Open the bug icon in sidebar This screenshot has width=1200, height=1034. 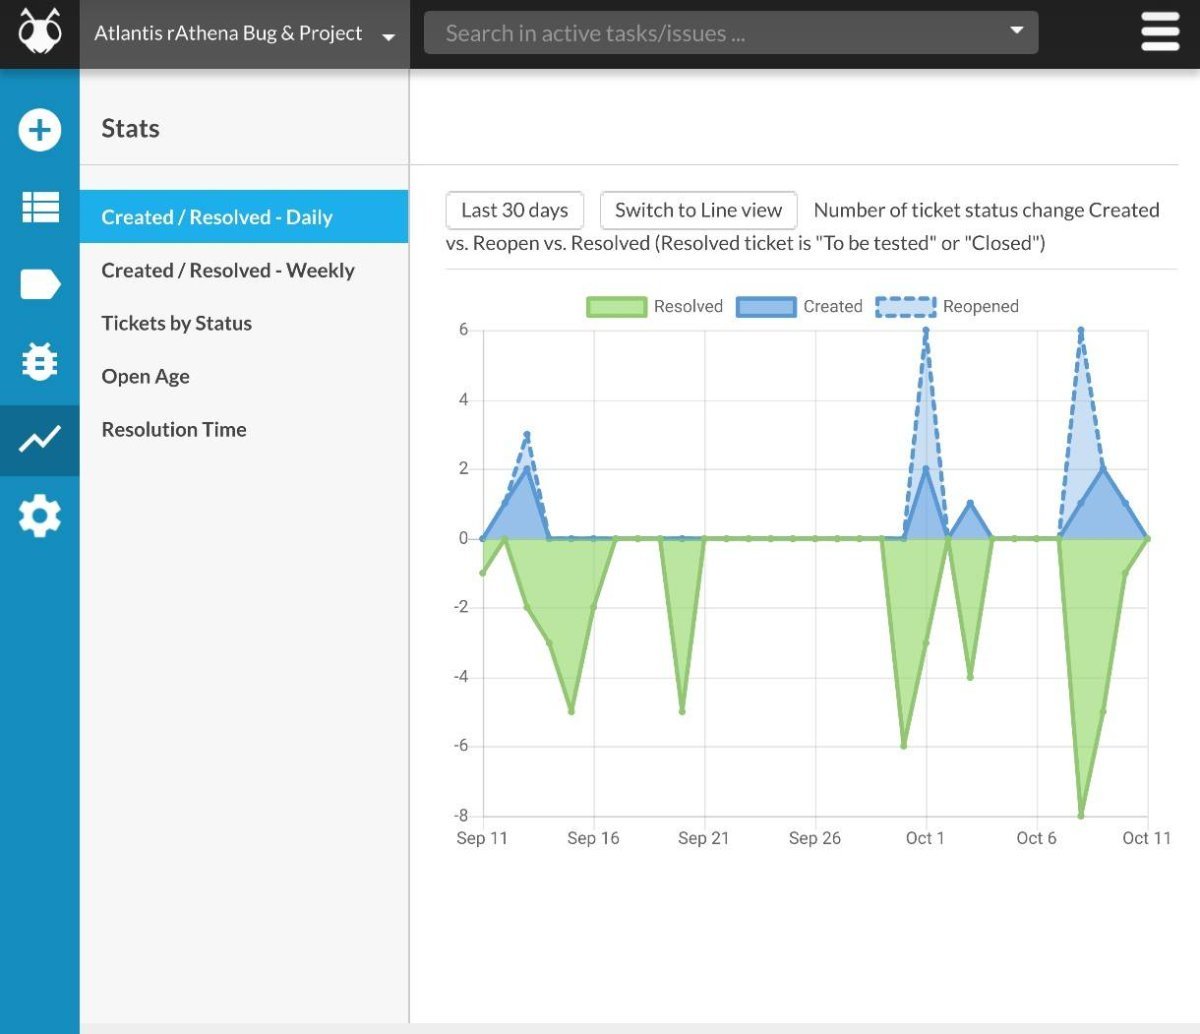(x=40, y=362)
